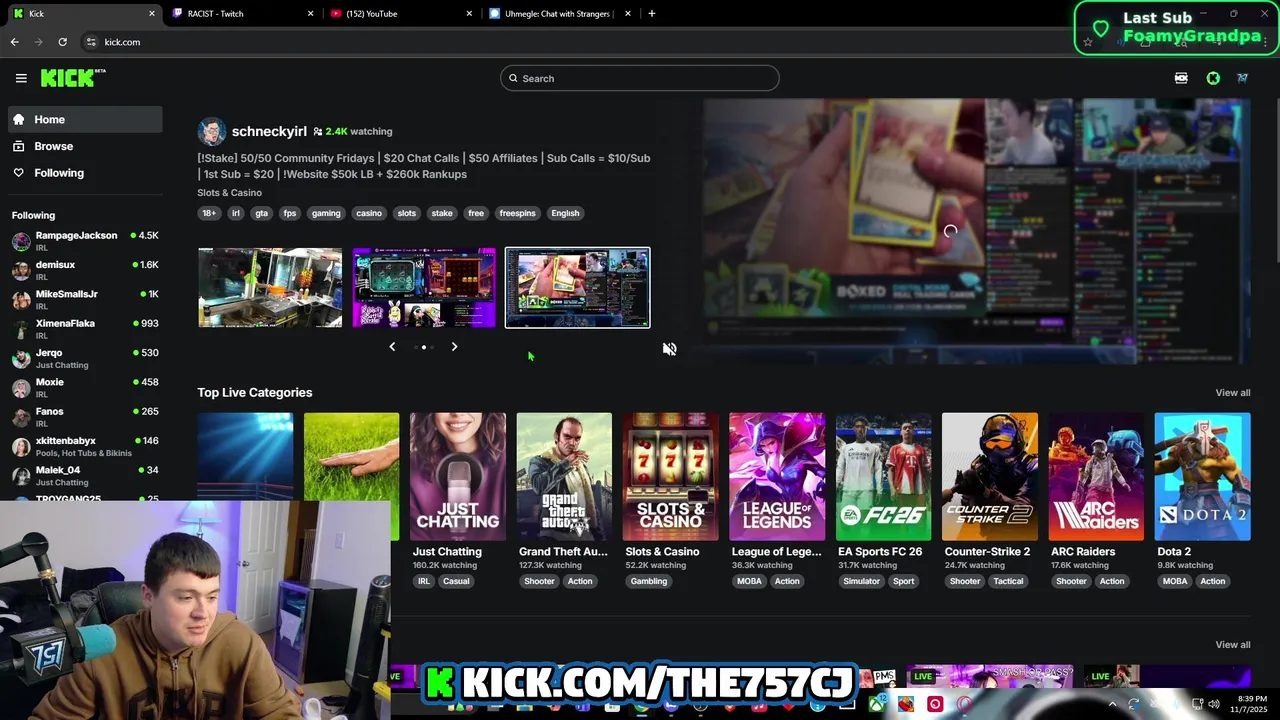Go back with the browser back arrow
The width and height of the screenshot is (1280, 720).
14,42
